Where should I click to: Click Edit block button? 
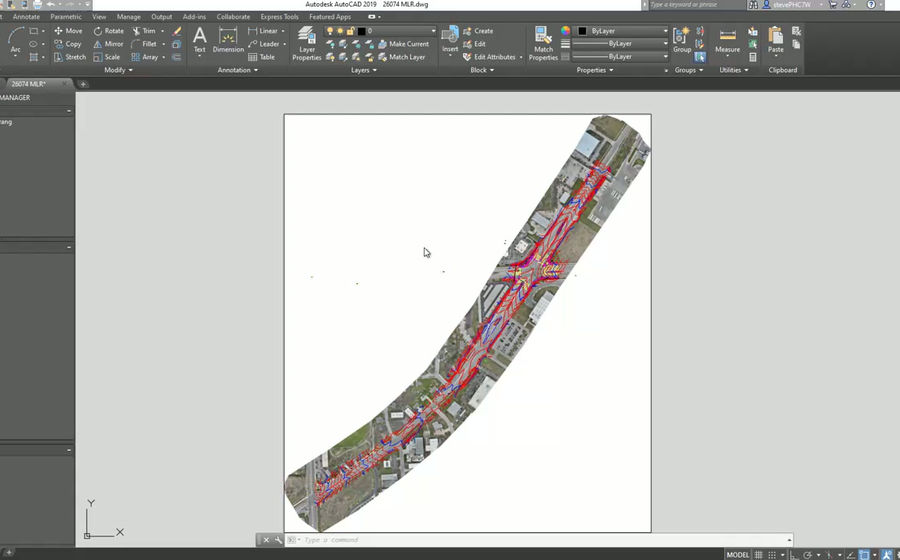coord(475,44)
